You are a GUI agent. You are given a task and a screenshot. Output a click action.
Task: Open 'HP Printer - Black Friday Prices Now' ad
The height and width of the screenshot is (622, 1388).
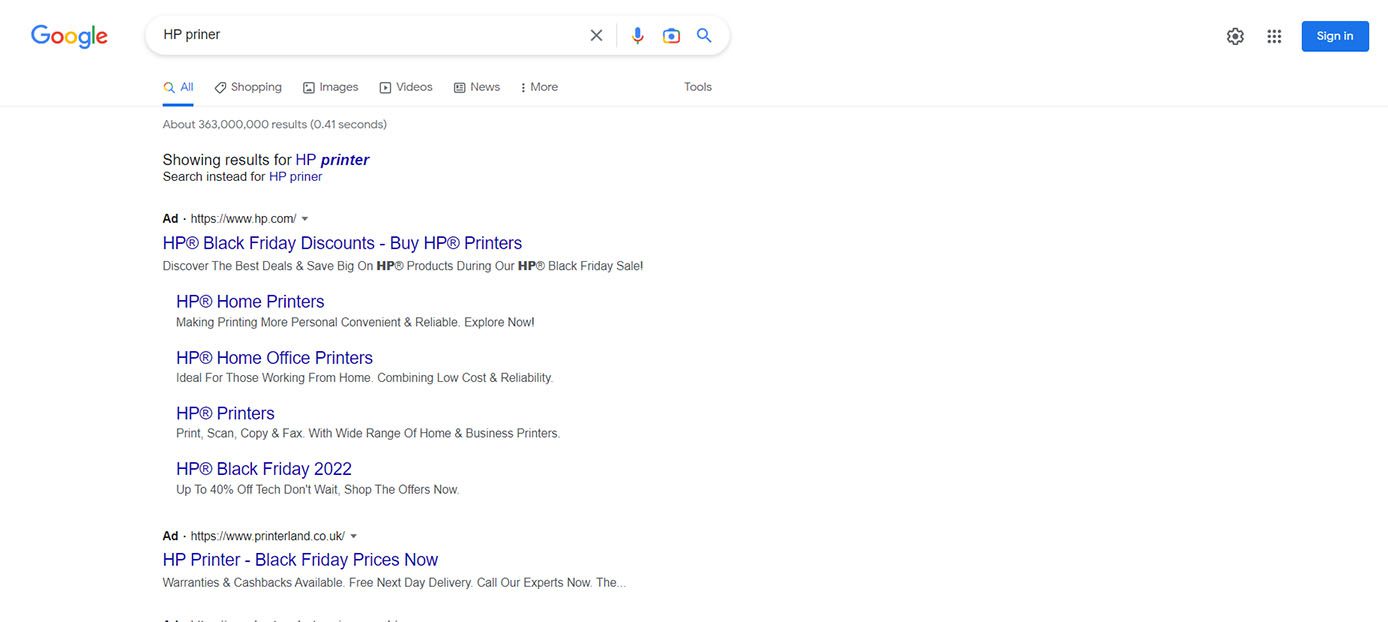point(300,560)
